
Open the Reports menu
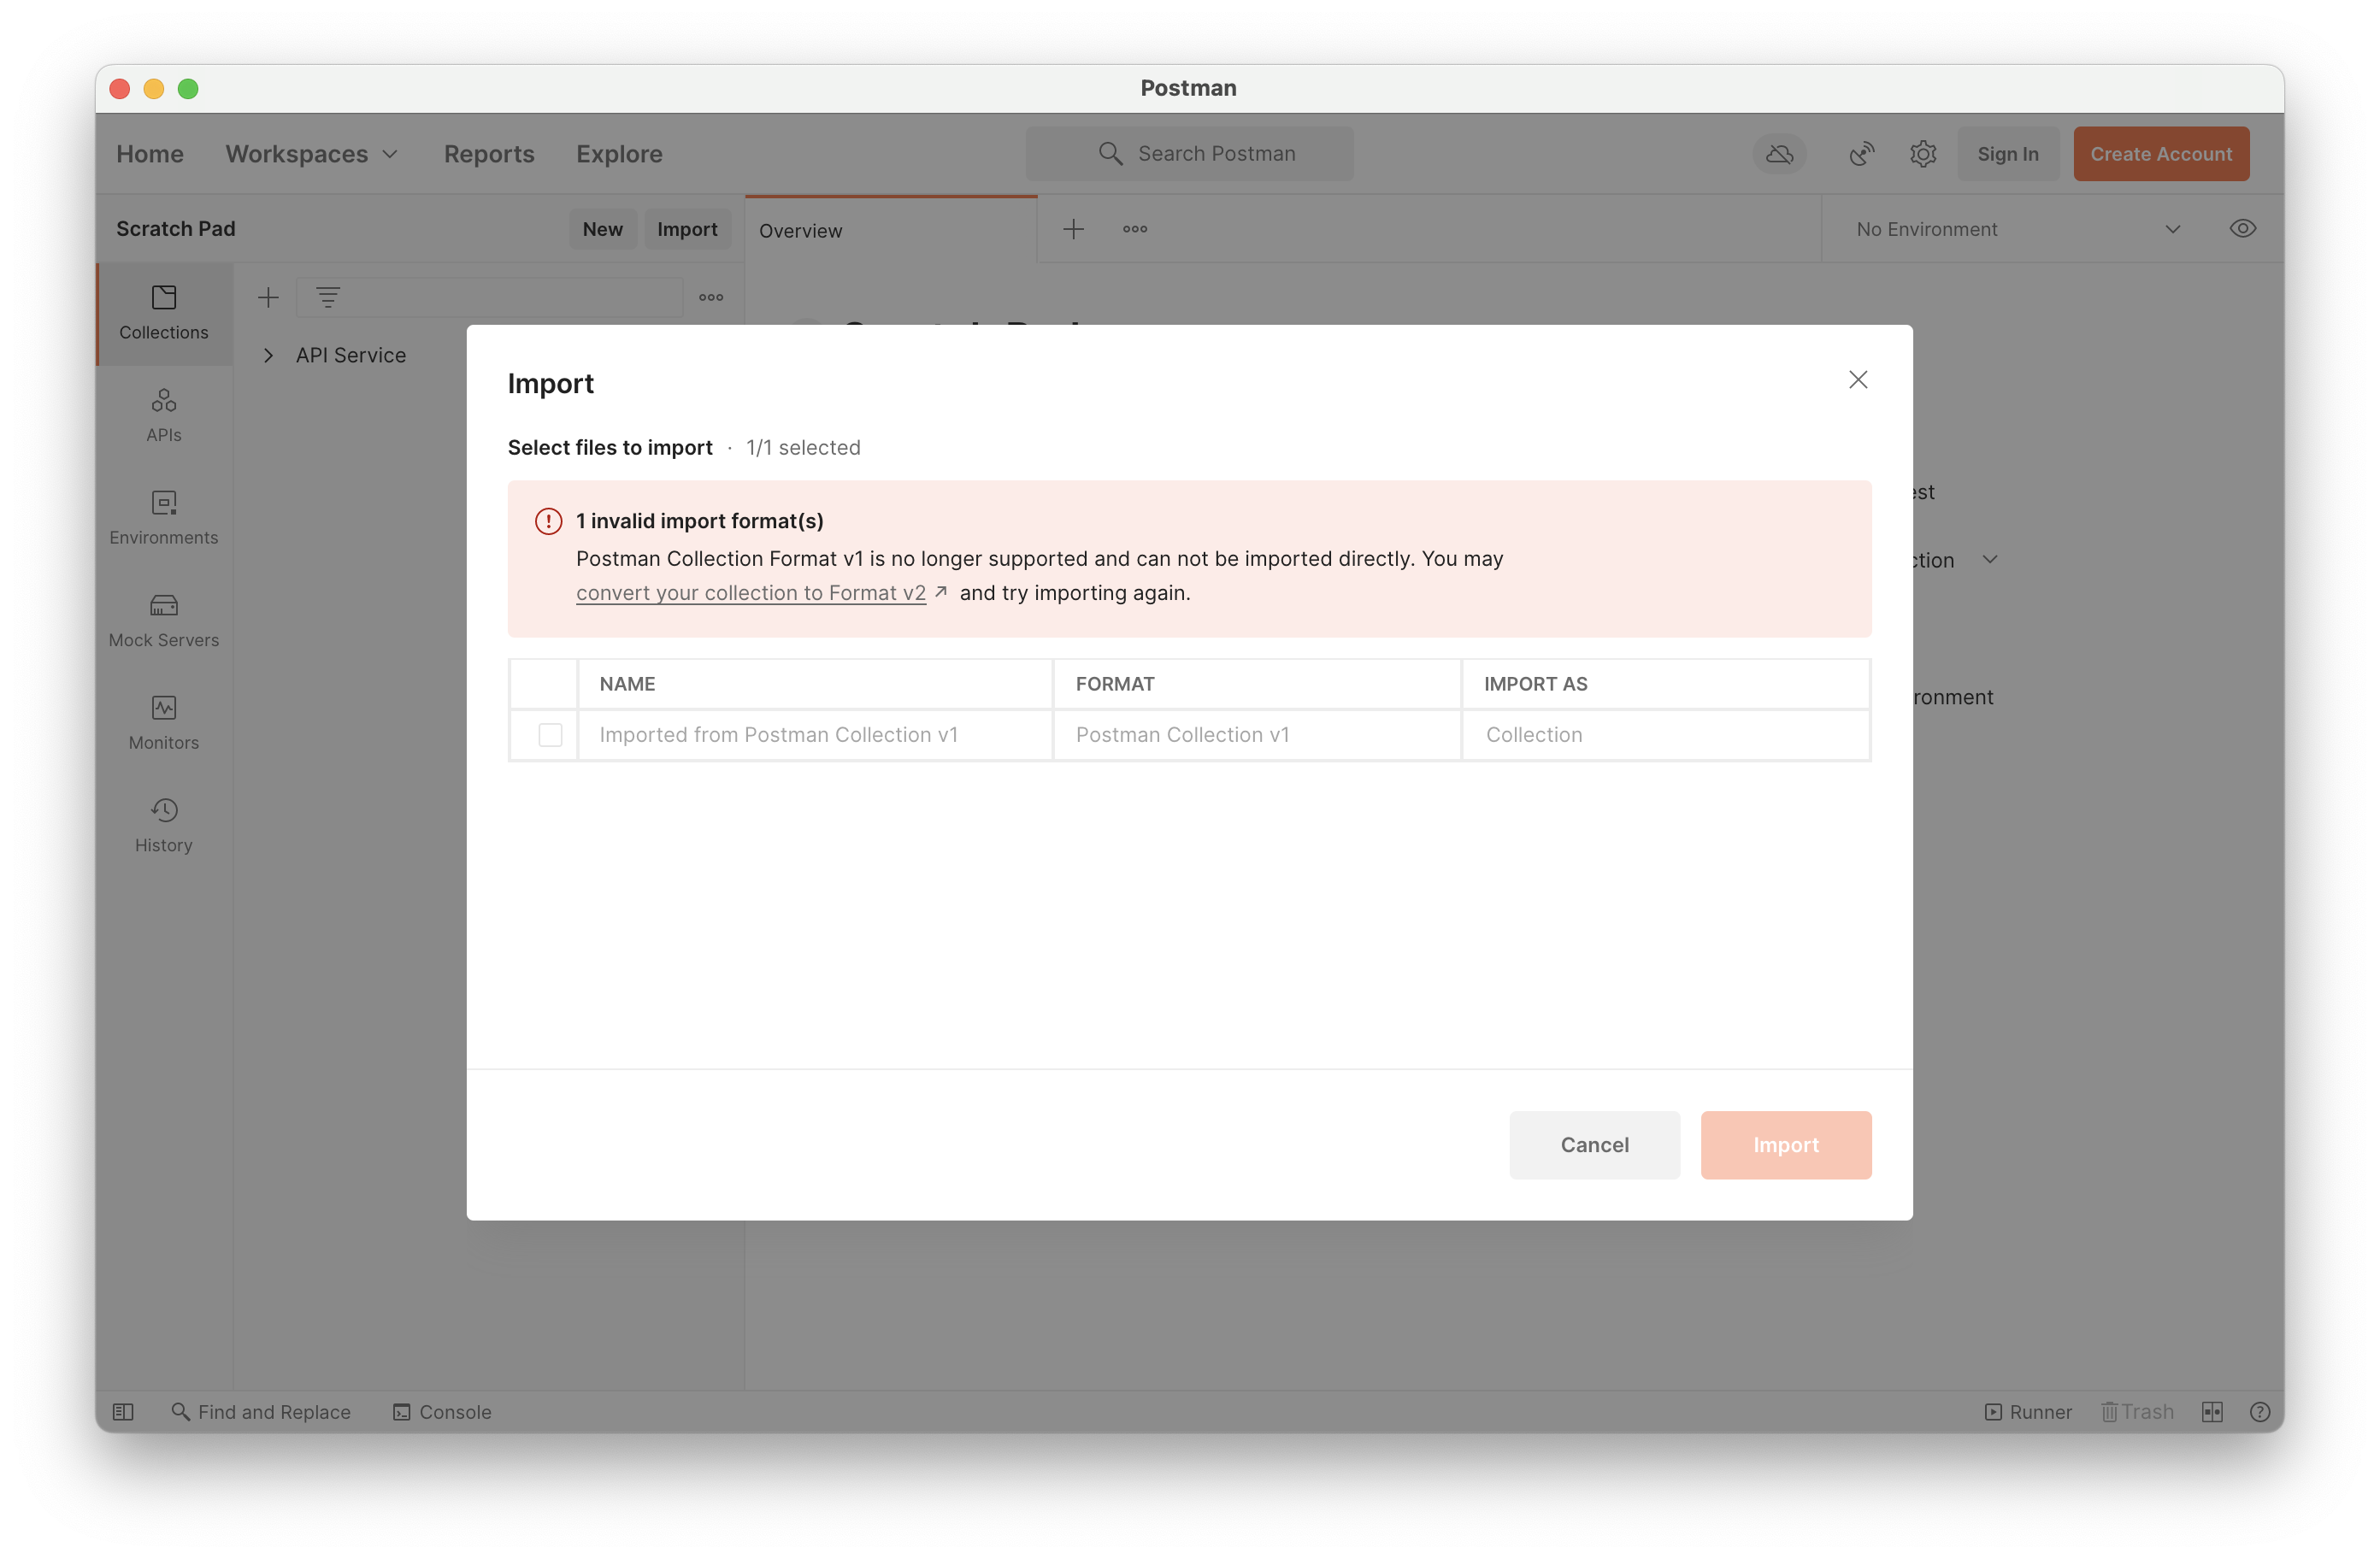(489, 153)
